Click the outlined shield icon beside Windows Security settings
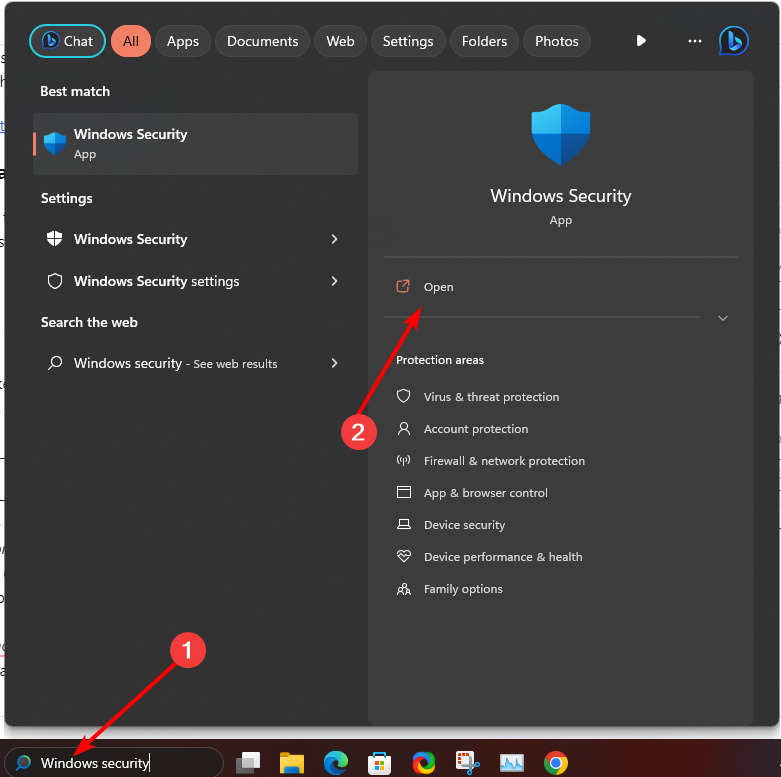This screenshot has height=777, width=781. [55, 281]
